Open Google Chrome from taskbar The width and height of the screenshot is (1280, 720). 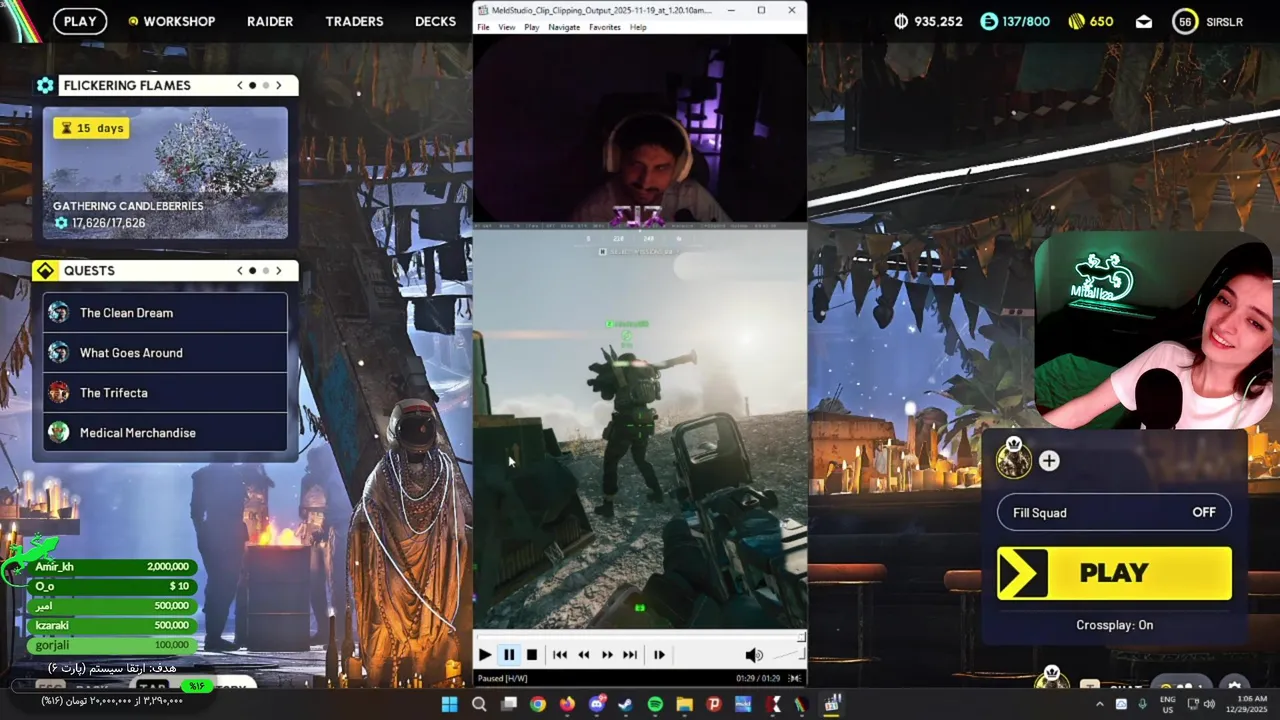tap(538, 704)
